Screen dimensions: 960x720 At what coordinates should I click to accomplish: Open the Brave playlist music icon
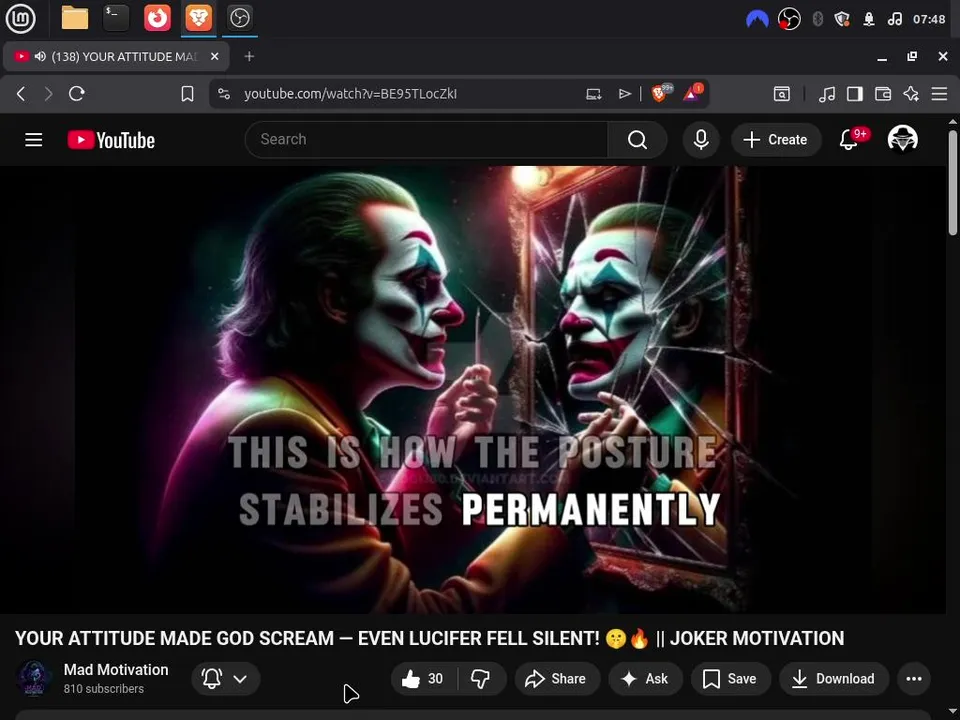[827, 94]
